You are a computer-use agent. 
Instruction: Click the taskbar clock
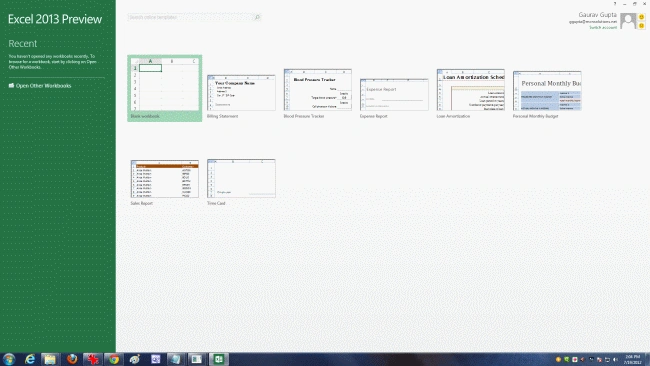pyautogui.click(x=633, y=359)
